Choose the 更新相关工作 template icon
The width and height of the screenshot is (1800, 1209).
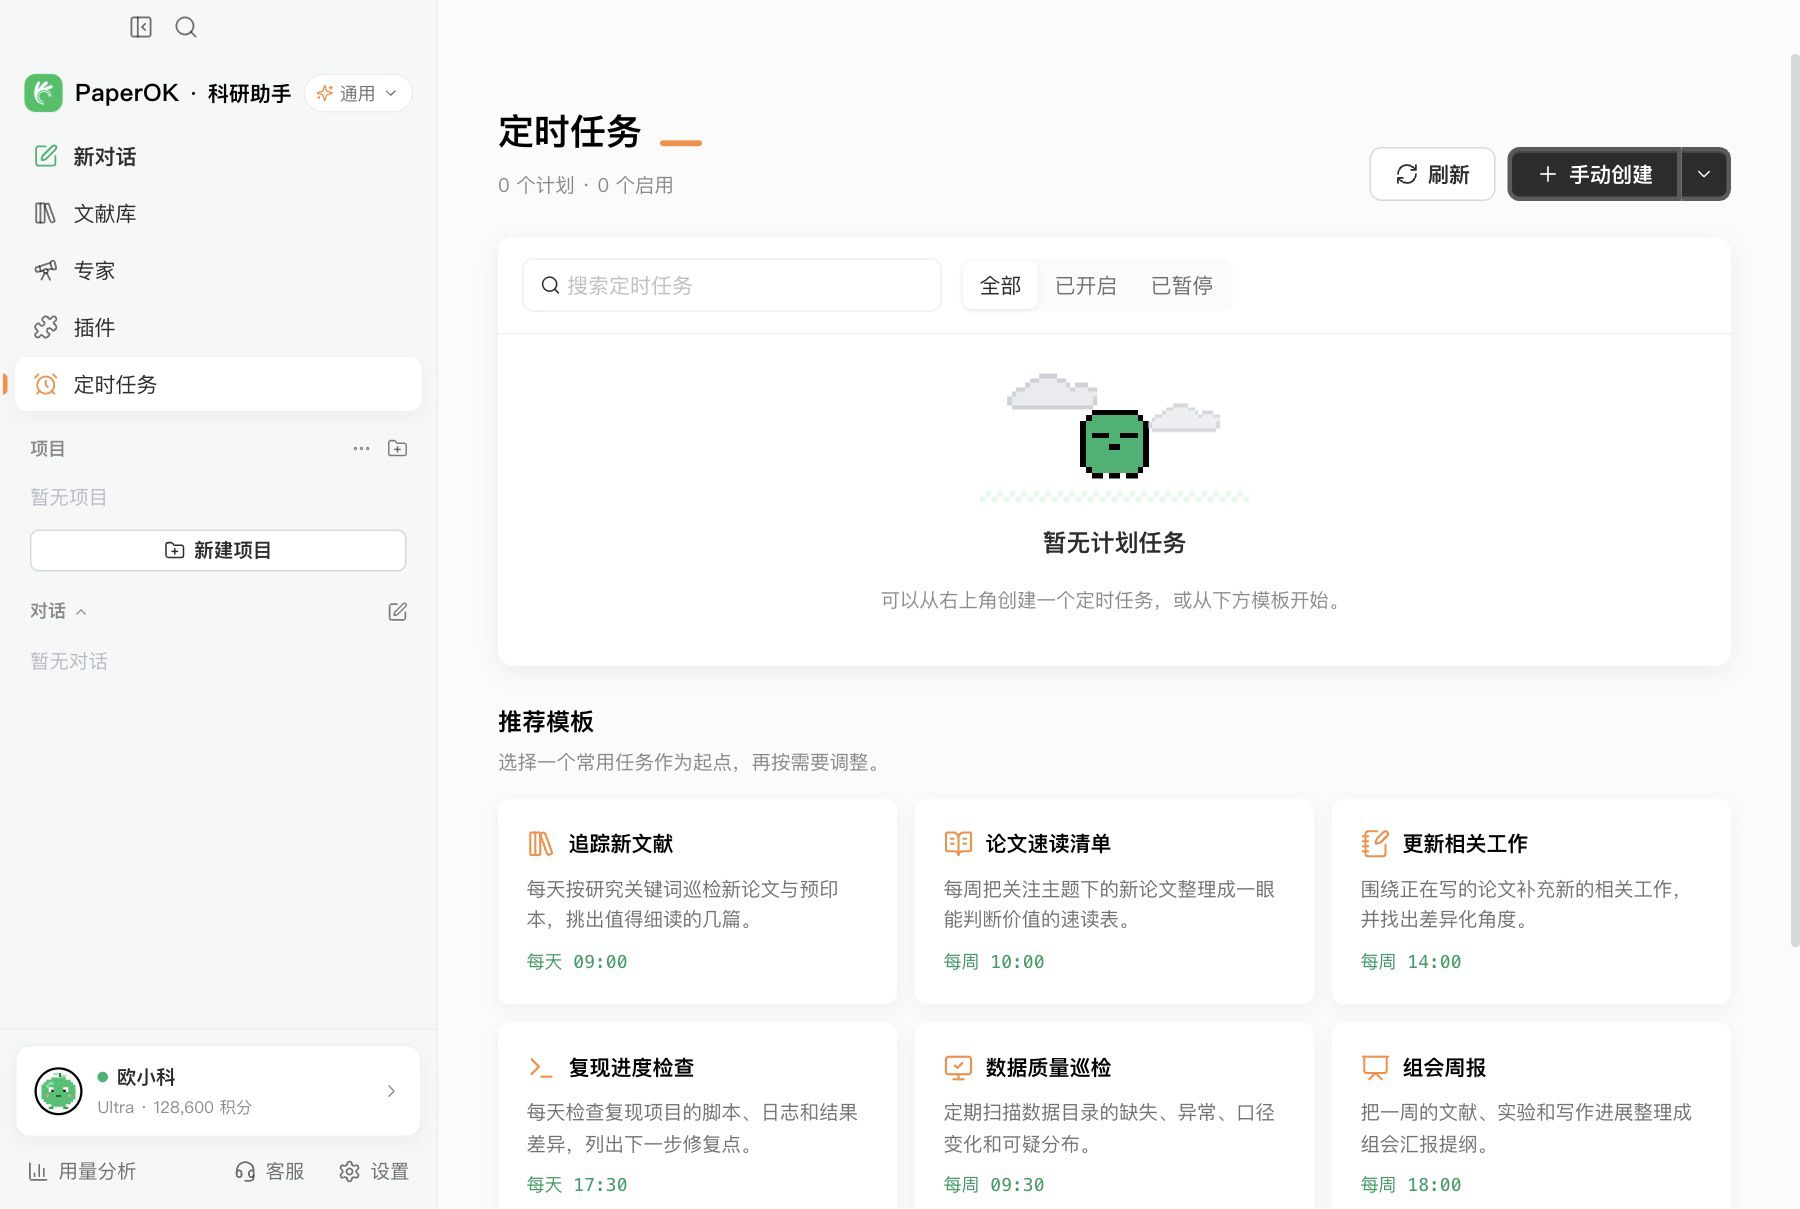point(1375,843)
